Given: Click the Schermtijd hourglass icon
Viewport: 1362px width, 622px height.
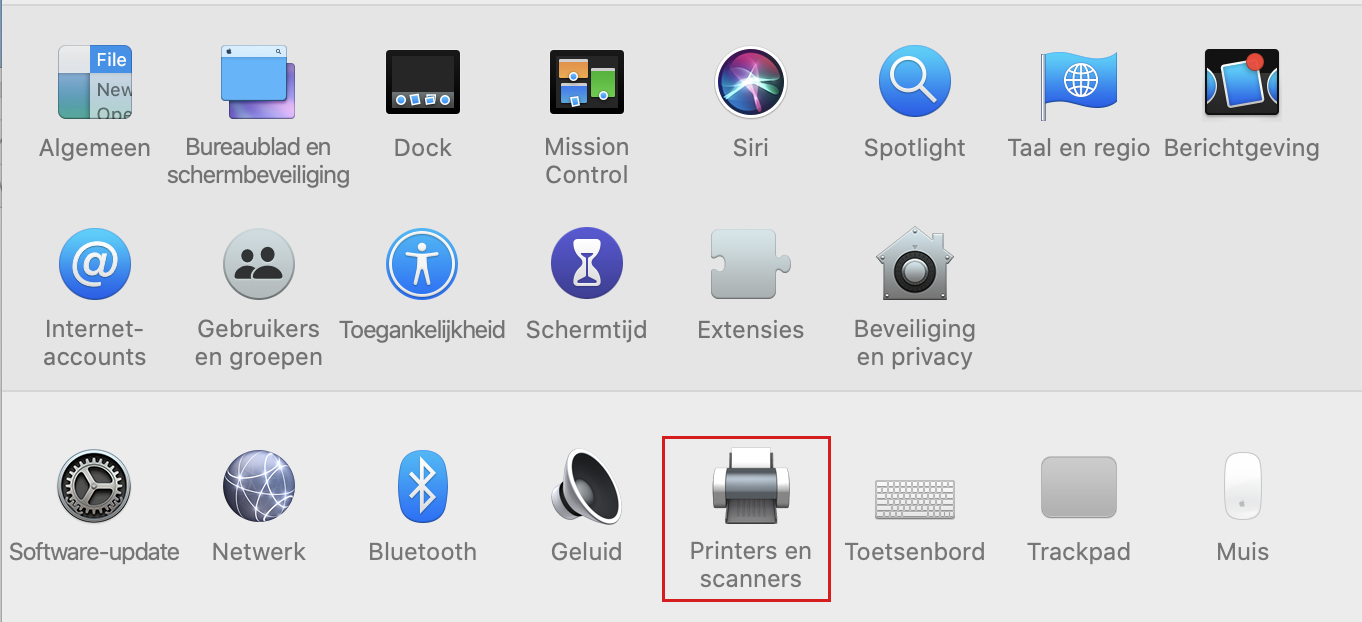Looking at the screenshot, I should coord(587,264).
